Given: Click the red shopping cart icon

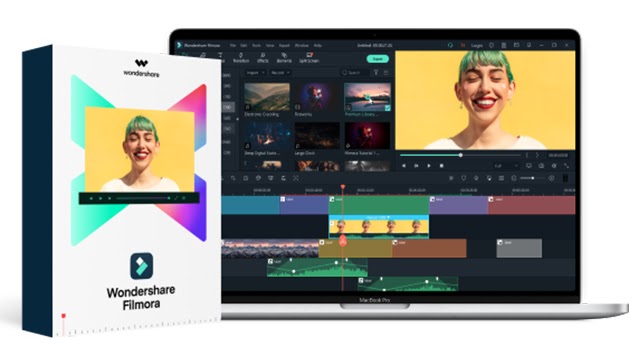Looking at the screenshot, I should (463, 45).
